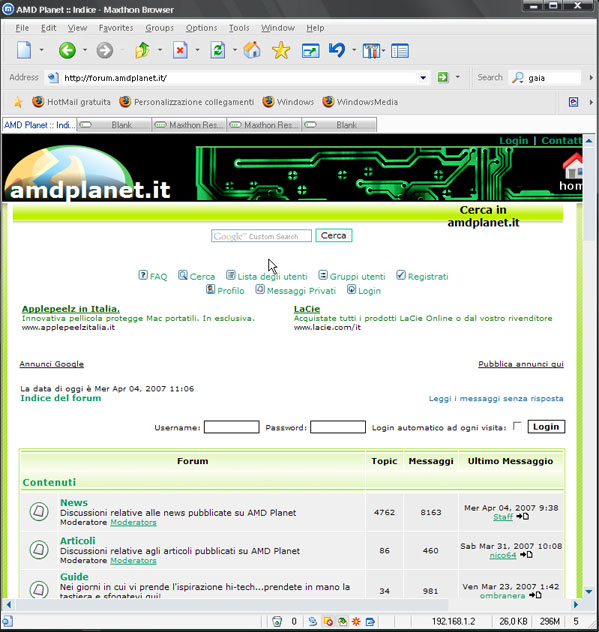Refresh the page with the green arrows icon
599x632 pixels.
(218, 50)
